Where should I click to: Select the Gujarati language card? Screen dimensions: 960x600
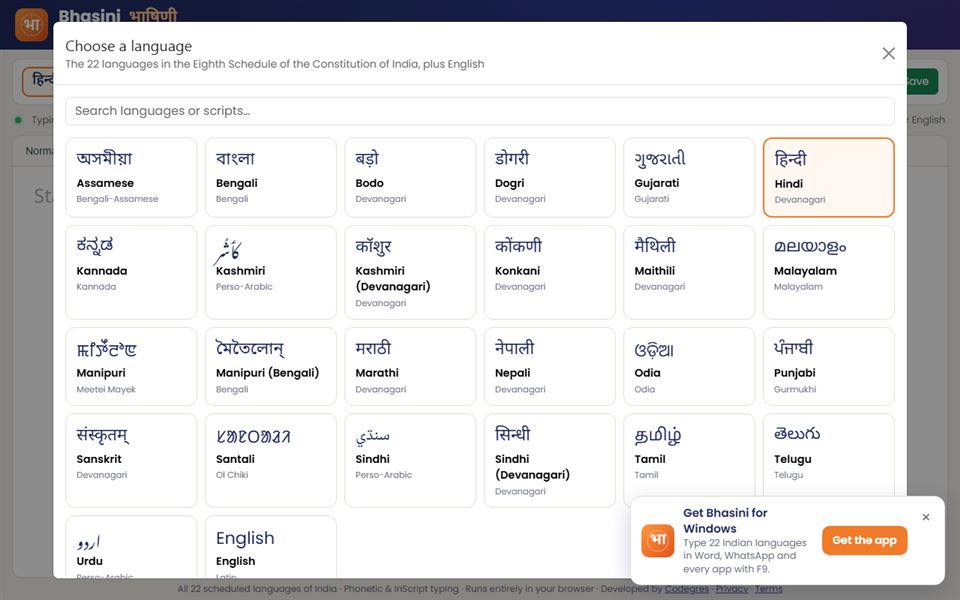click(x=689, y=177)
